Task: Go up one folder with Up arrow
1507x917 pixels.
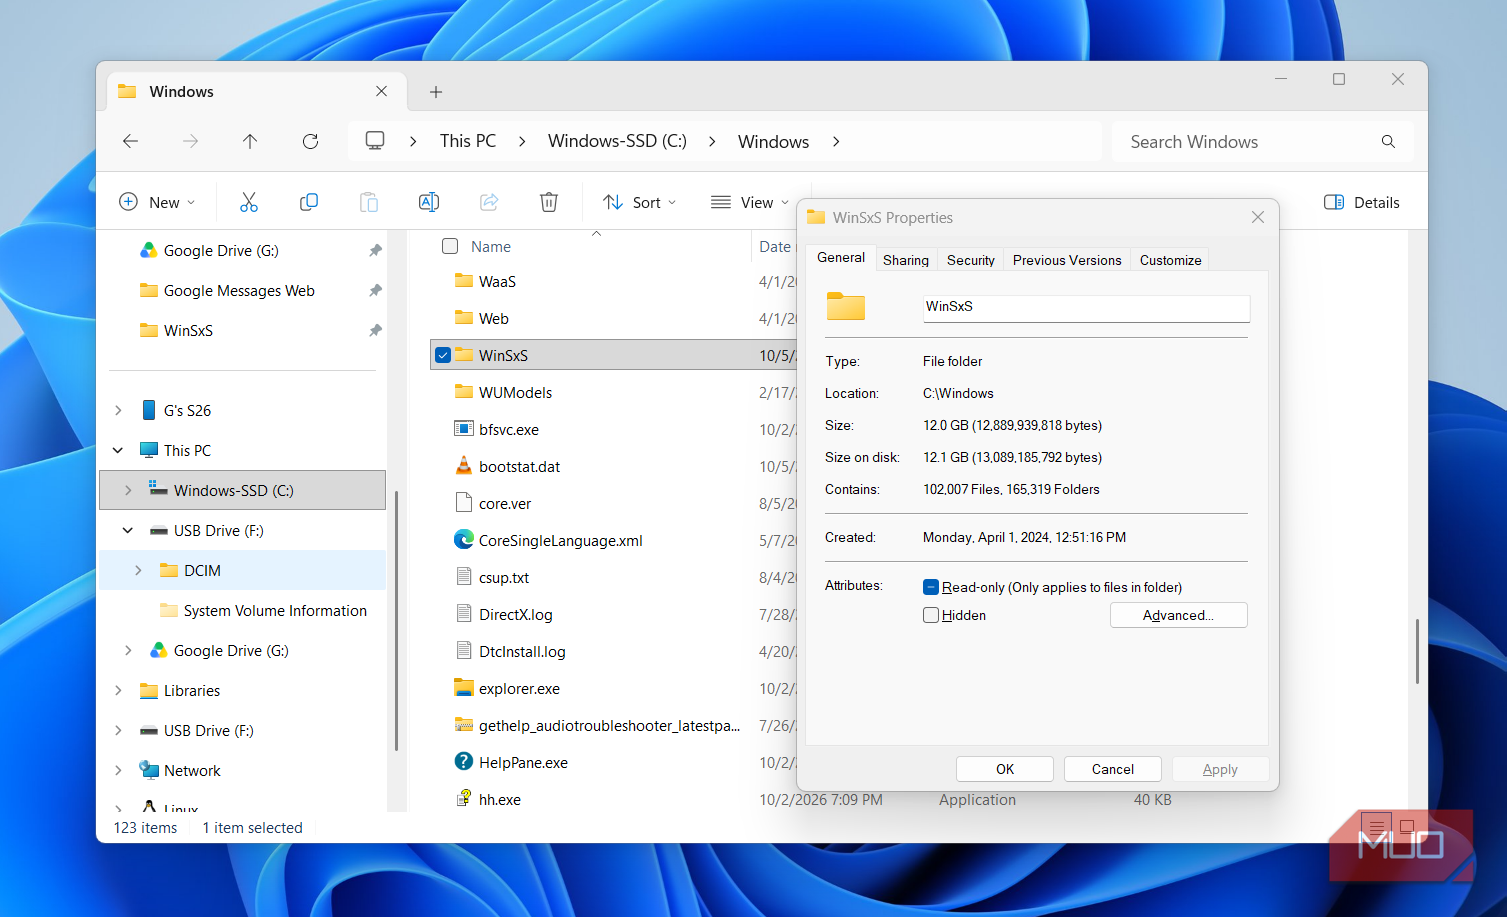Action: [250, 141]
